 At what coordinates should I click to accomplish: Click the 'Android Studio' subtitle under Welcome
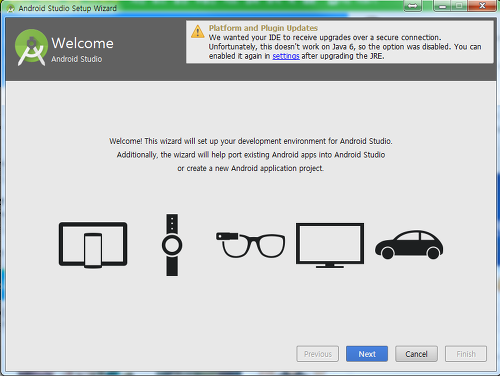(77, 59)
